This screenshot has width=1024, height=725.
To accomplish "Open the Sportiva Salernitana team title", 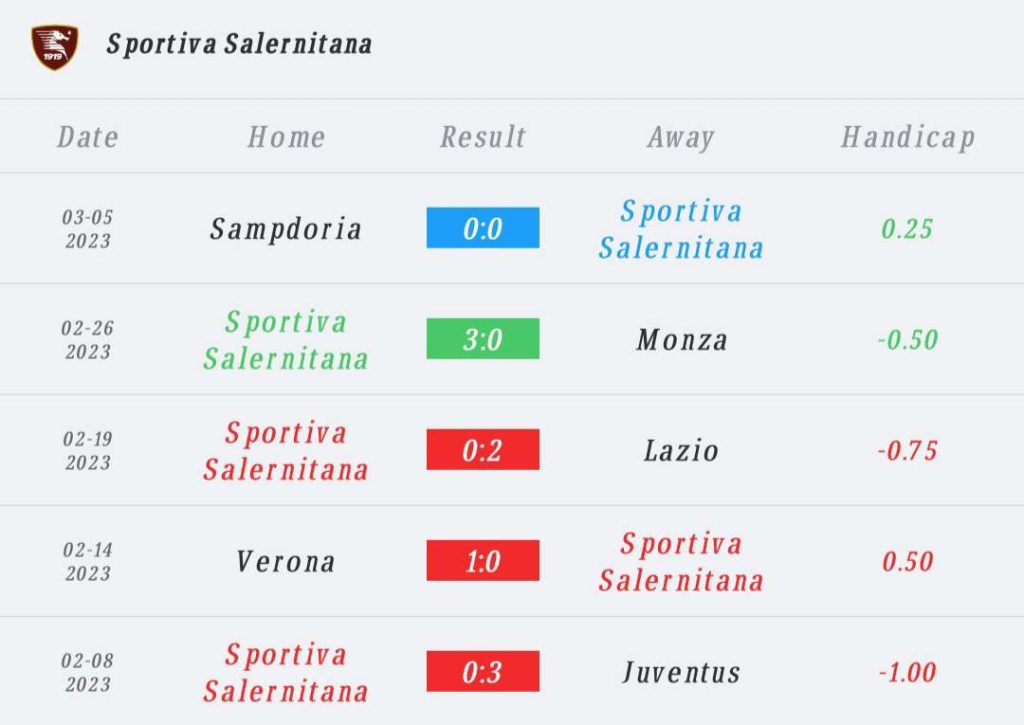I will pyautogui.click(x=239, y=45).
